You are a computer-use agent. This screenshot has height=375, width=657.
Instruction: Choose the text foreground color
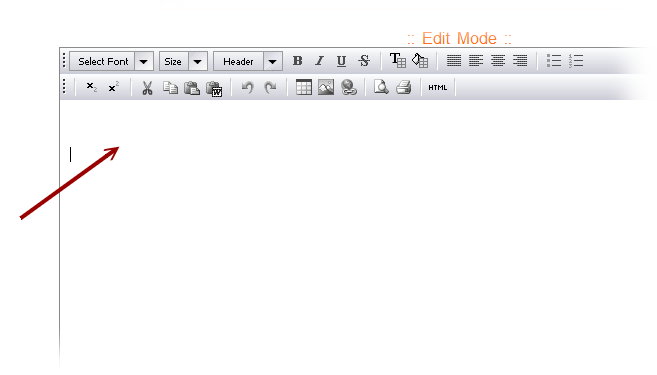click(398, 60)
